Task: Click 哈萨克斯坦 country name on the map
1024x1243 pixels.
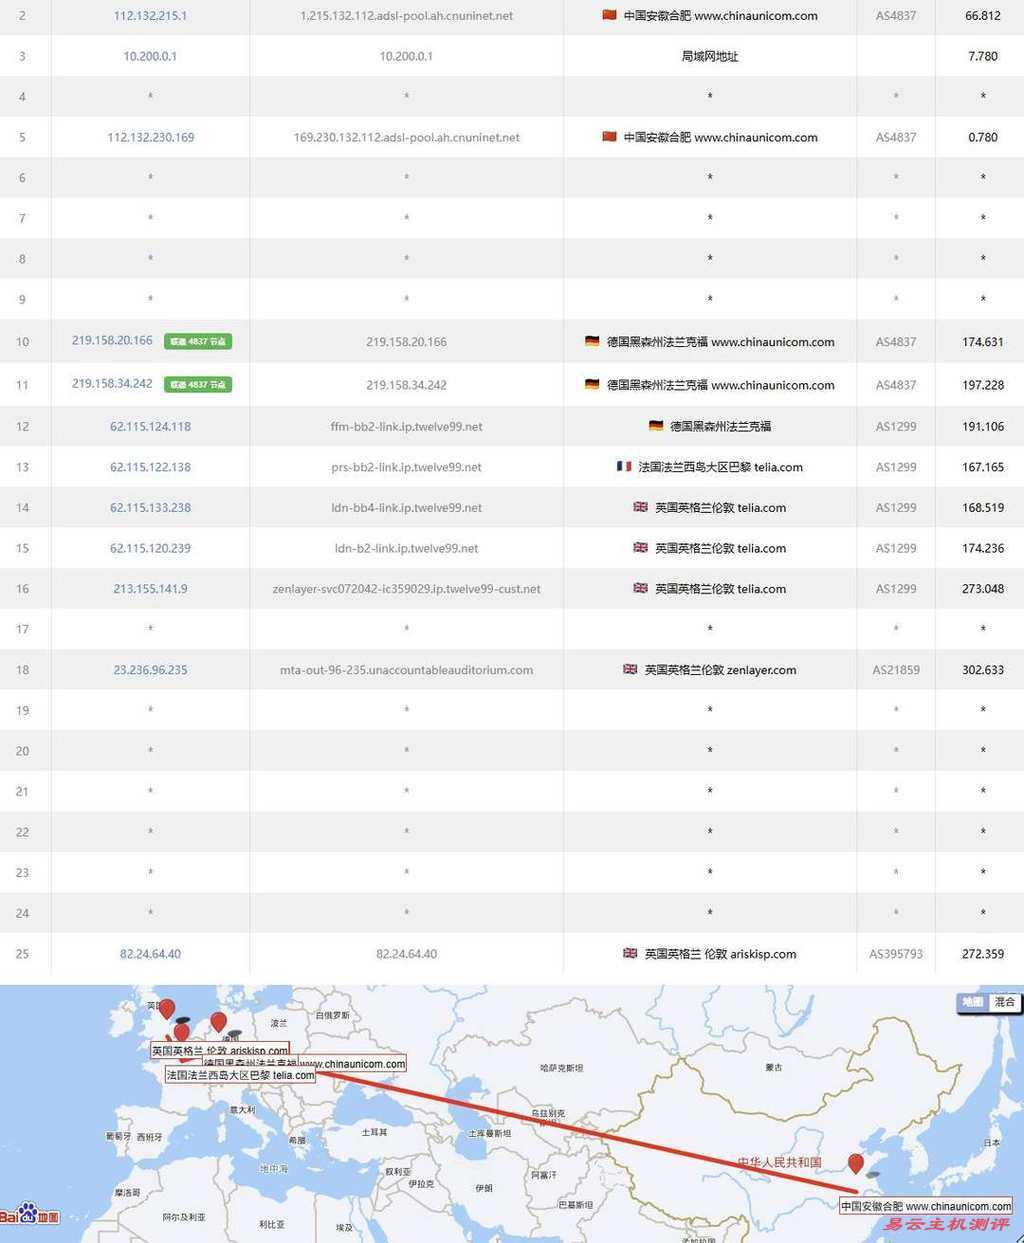Action: pos(561,1068)
